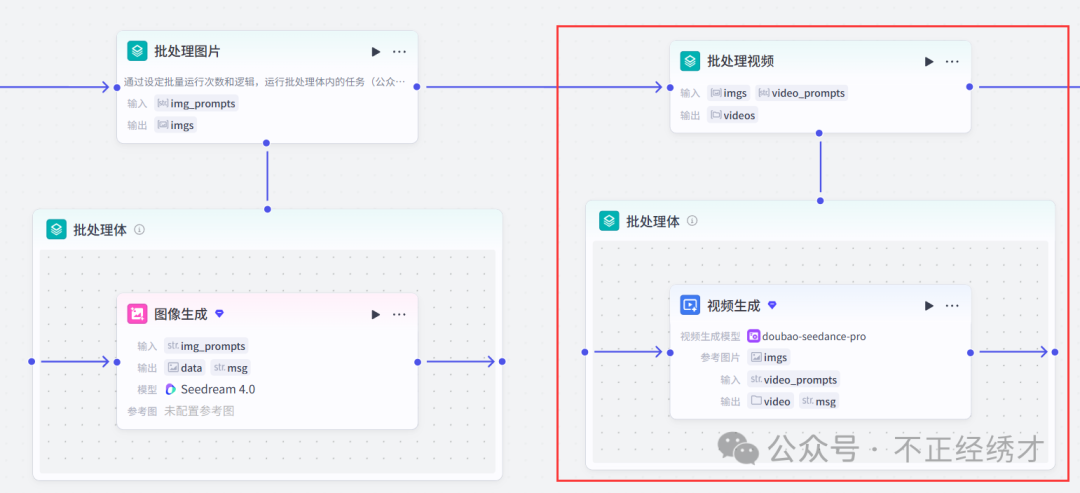The image size is (1080, 493).
Task: Click video output tag in 视频生成
Action: [771, 401]
